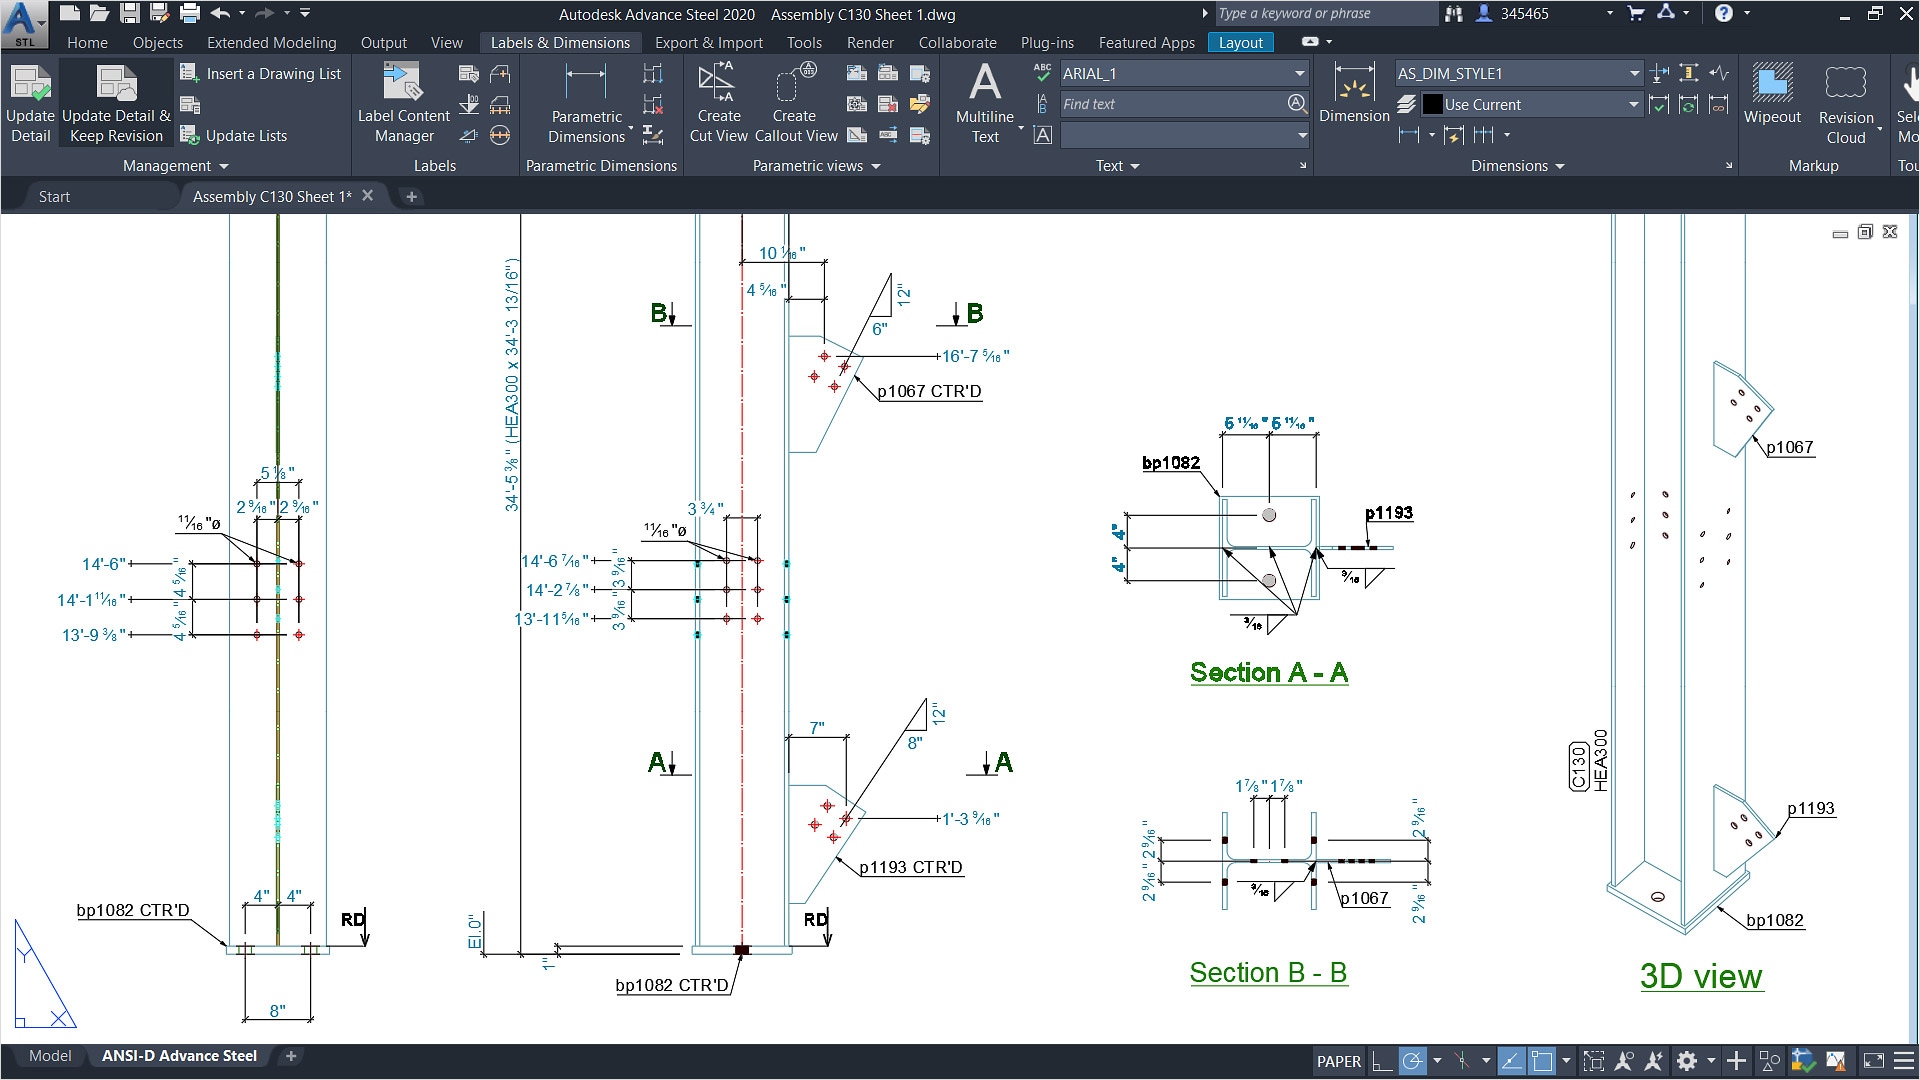Viewport: 1920px width, 1080px height.
Task: Open polar tracking settings dropdown arrow
Action: tap(1437, 1061)
